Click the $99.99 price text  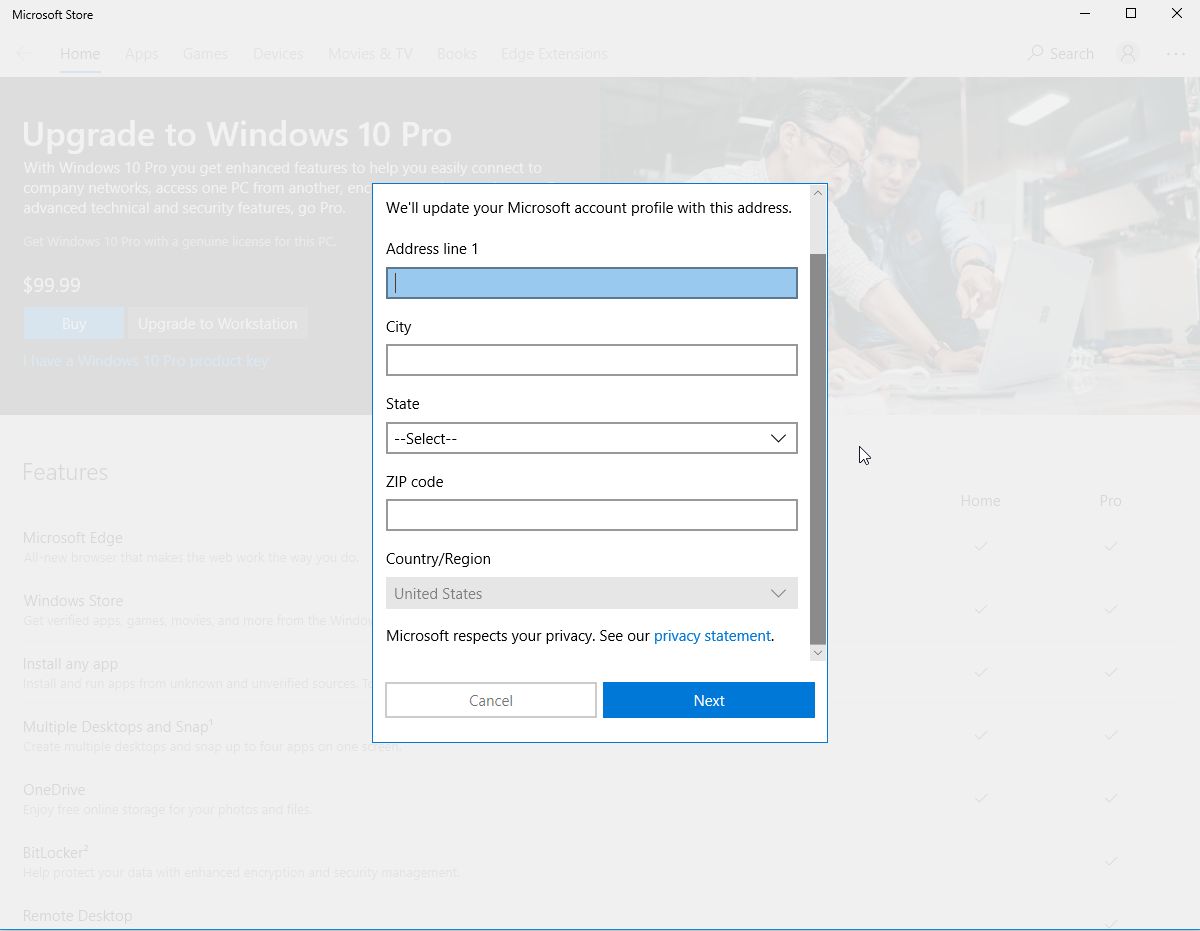click(52, 285)
